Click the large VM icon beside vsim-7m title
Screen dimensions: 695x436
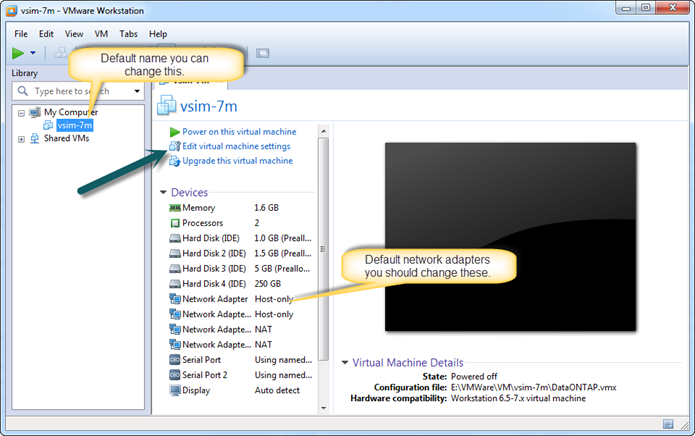(x=167, y=105)
